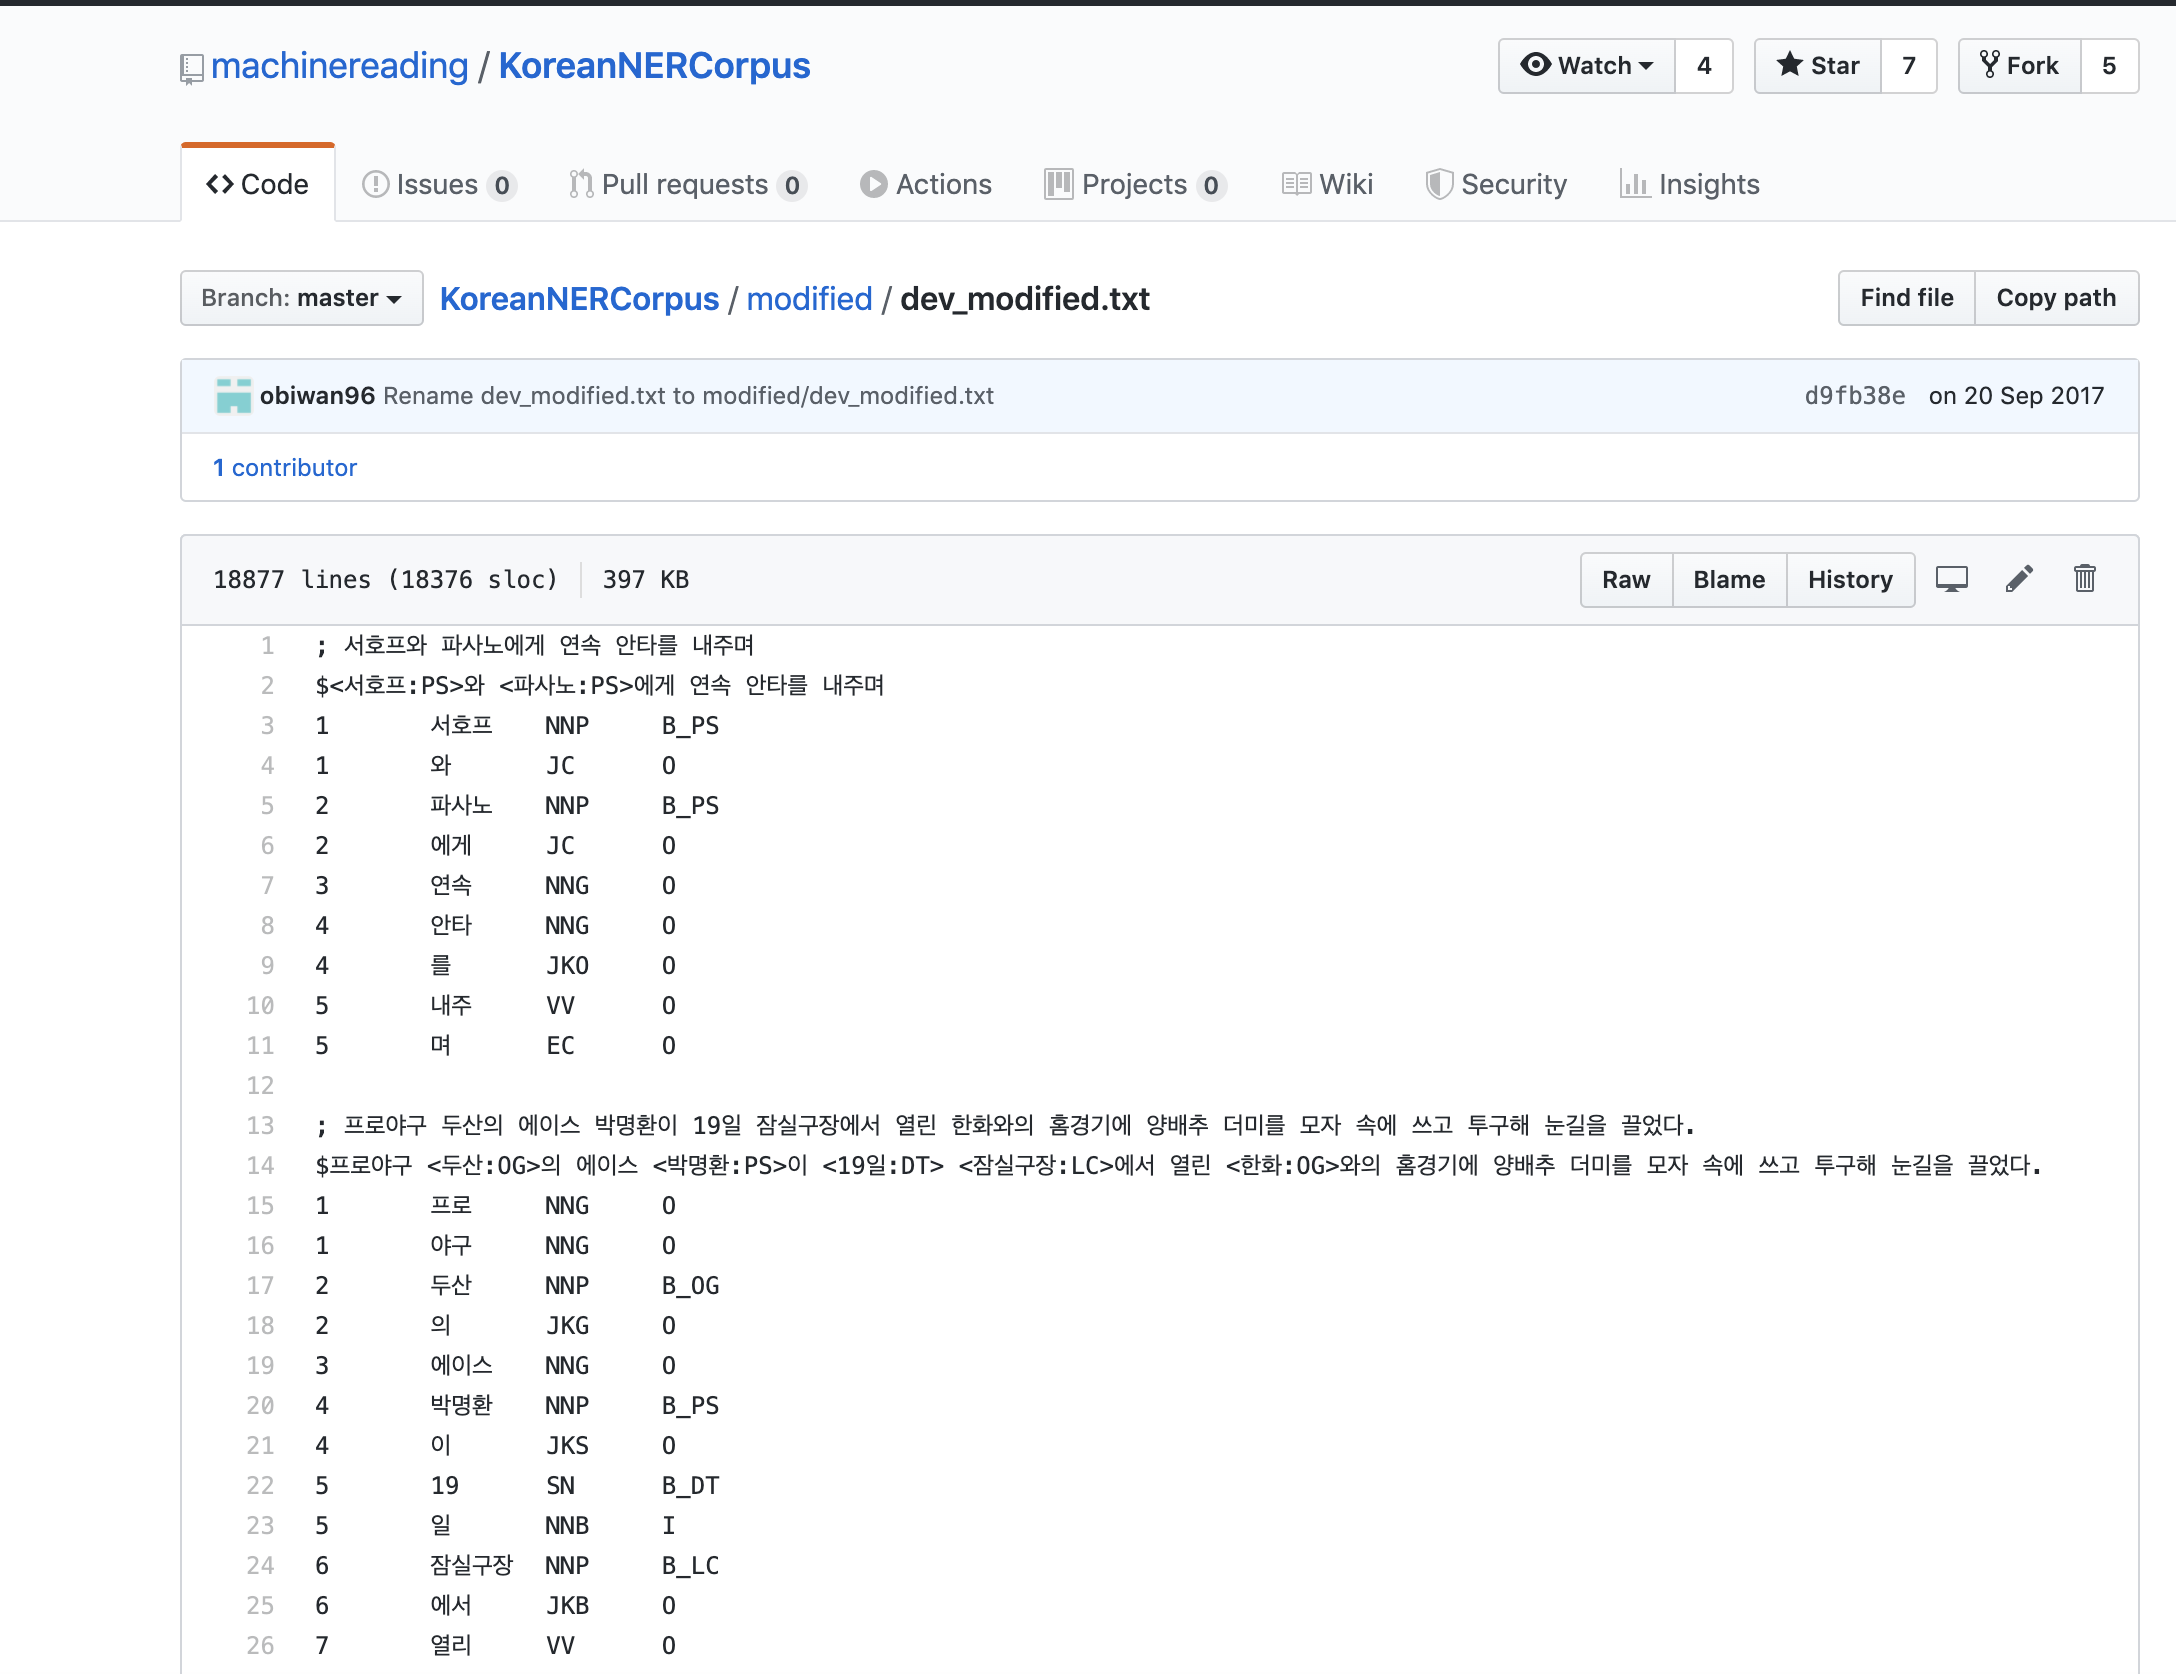
Task: Click the 1 contributor link
Action: [x=285, y=468]
